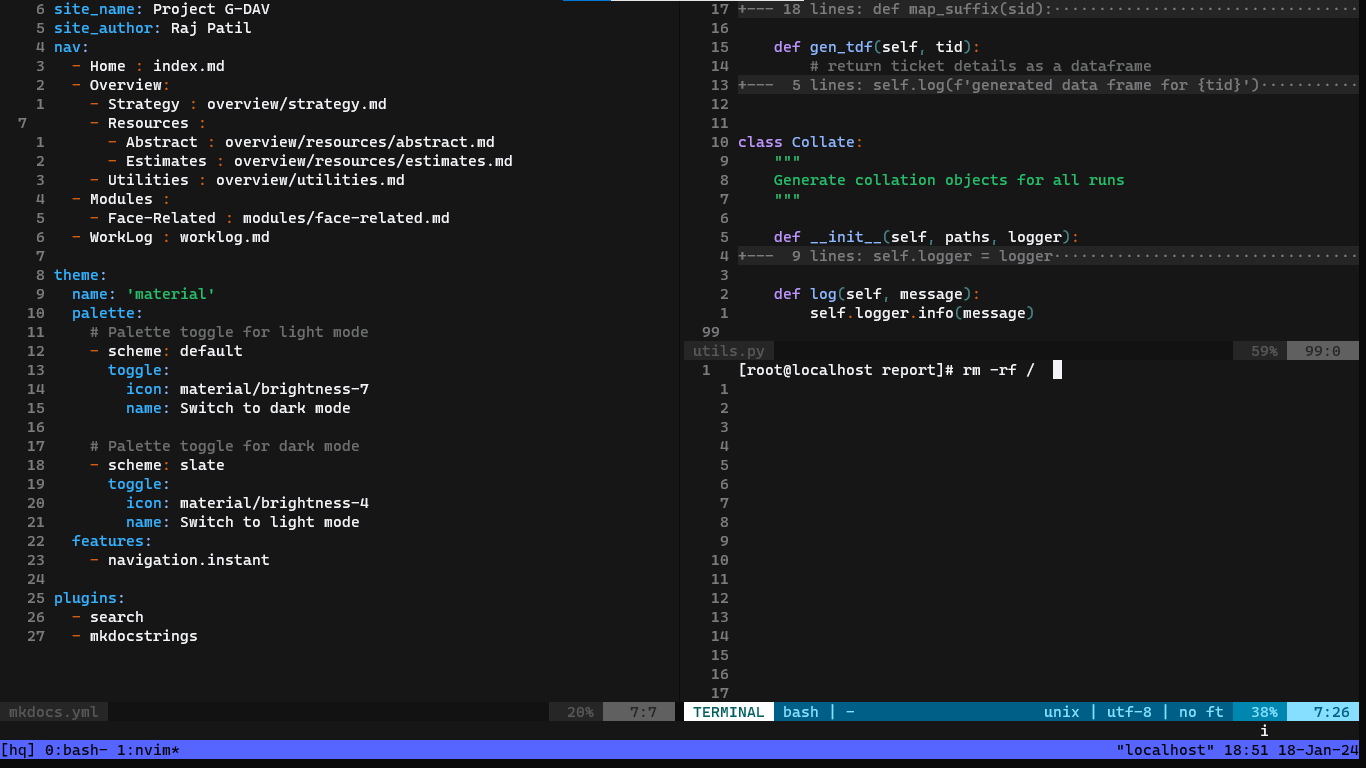The image size is (1366, 768).
Task: Click the tmux session name [hq]
Action: pos(18,750)
